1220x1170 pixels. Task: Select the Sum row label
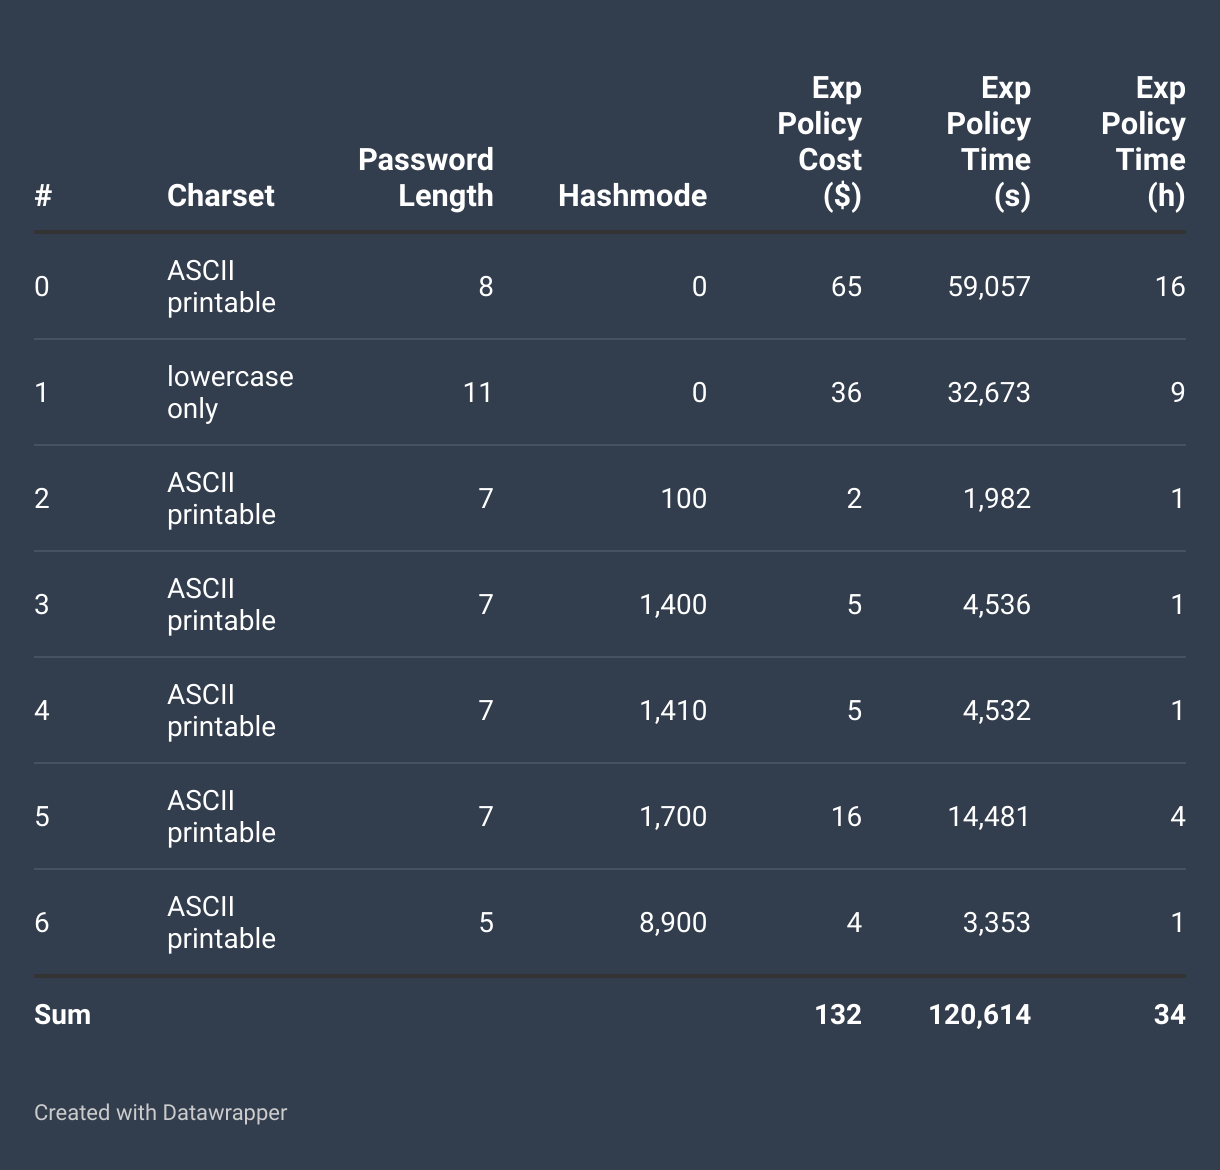pos(63,1014)
